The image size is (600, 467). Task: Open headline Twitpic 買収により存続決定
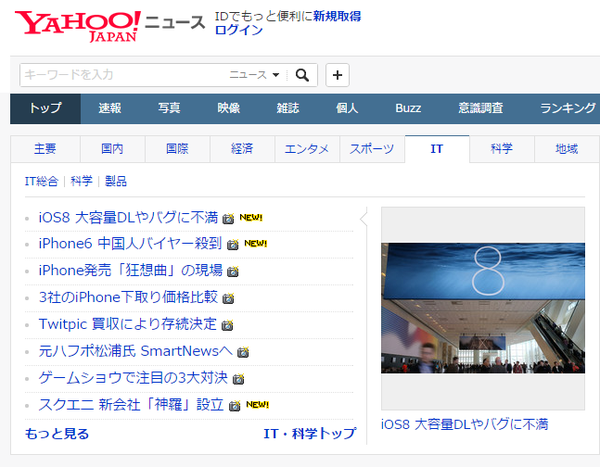(x=128, y=324)
